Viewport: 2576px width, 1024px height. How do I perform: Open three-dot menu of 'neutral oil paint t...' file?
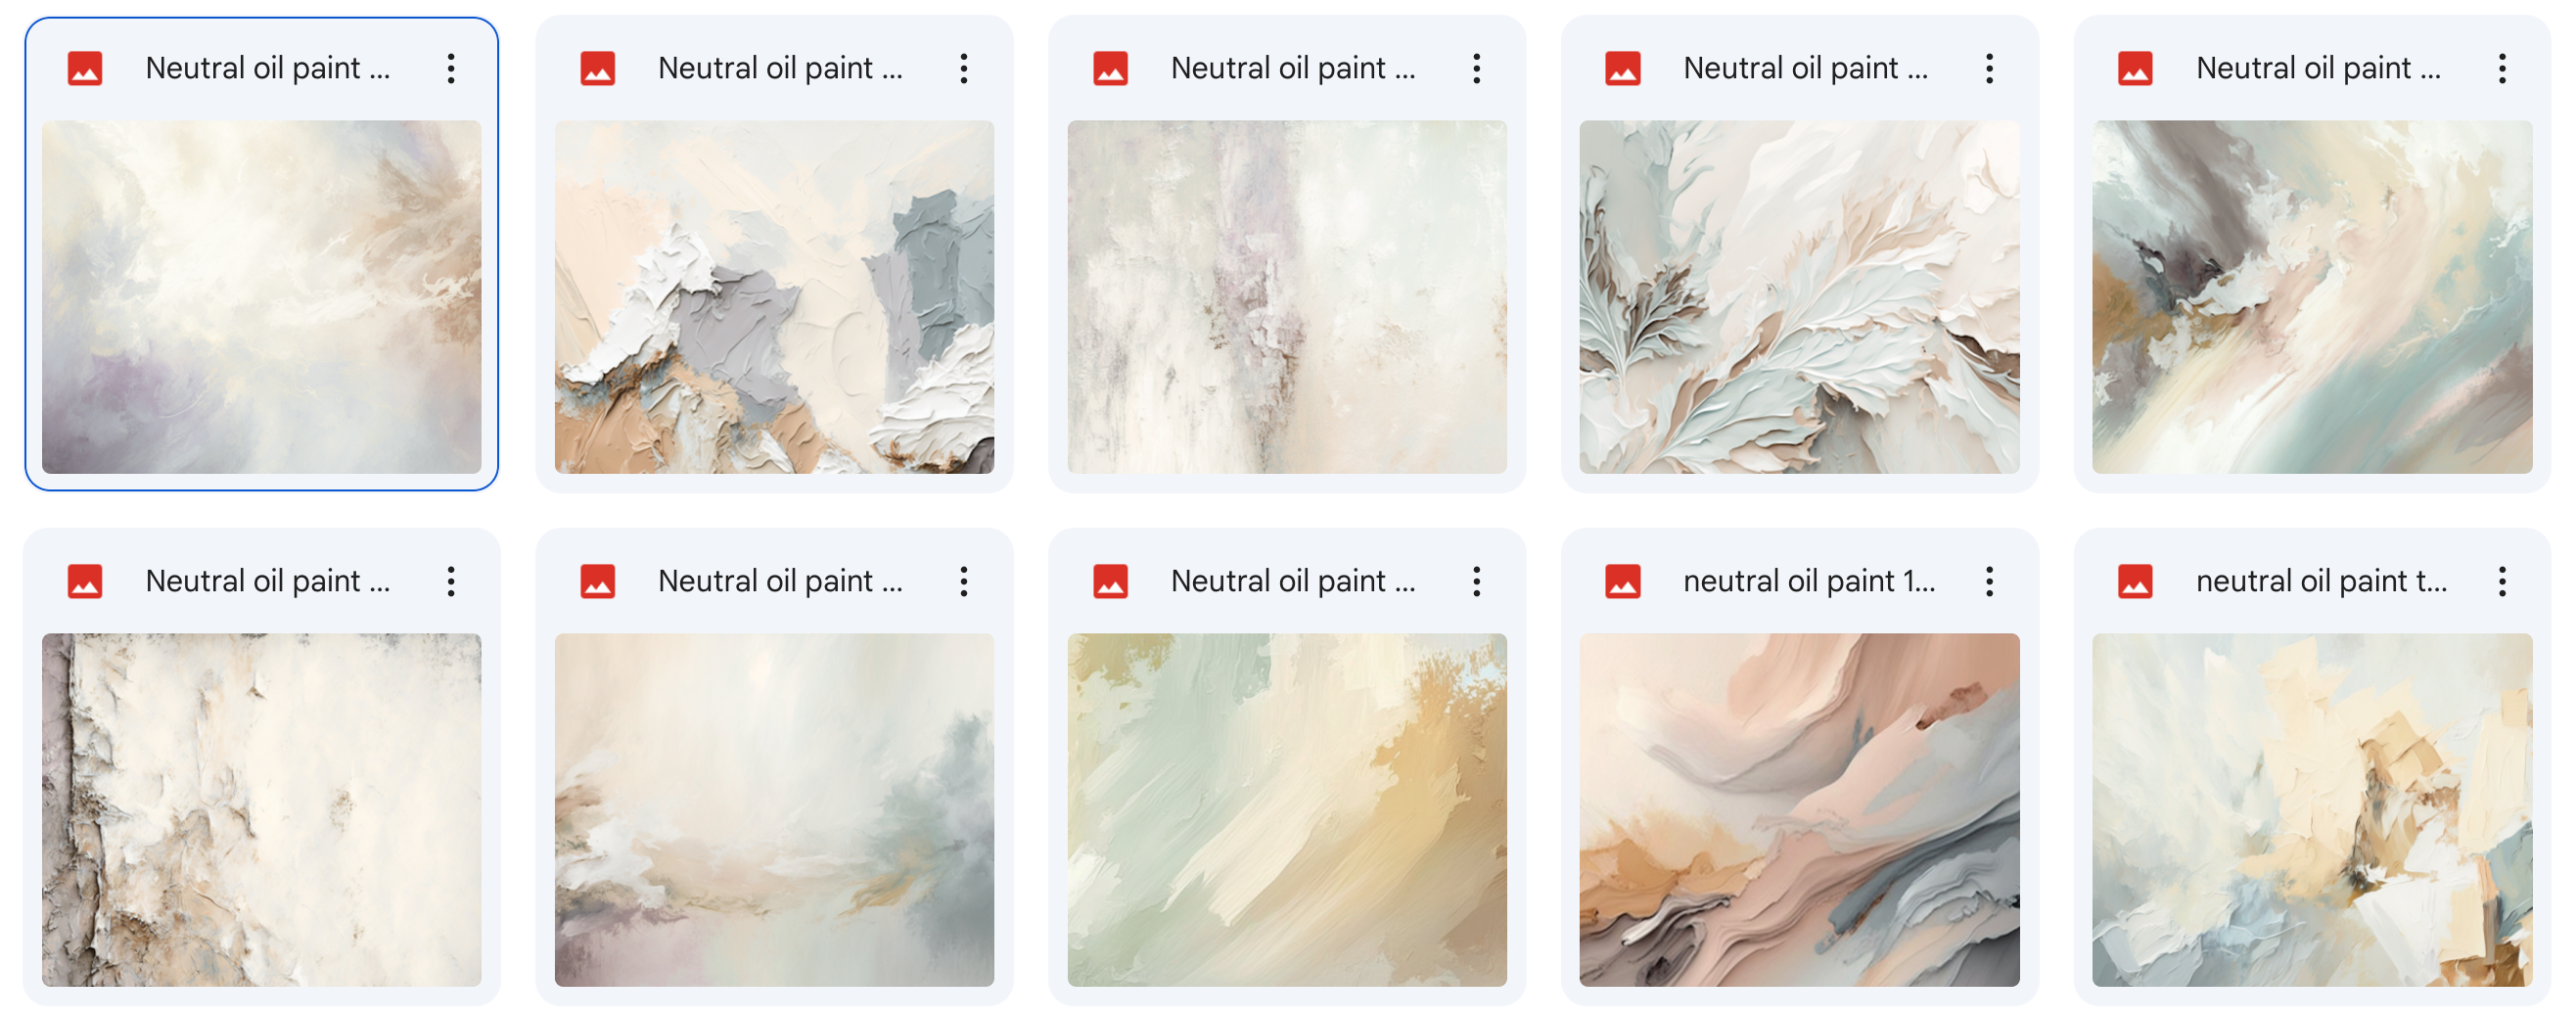[2502, 581]
